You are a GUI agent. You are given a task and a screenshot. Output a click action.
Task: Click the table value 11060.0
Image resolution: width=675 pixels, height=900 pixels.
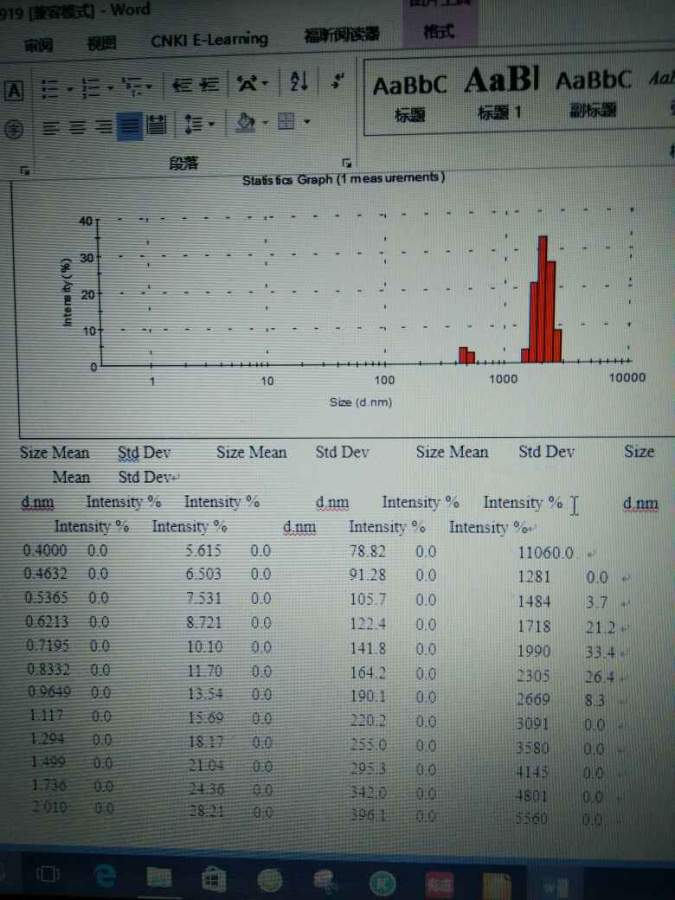[x=545, y=553]
